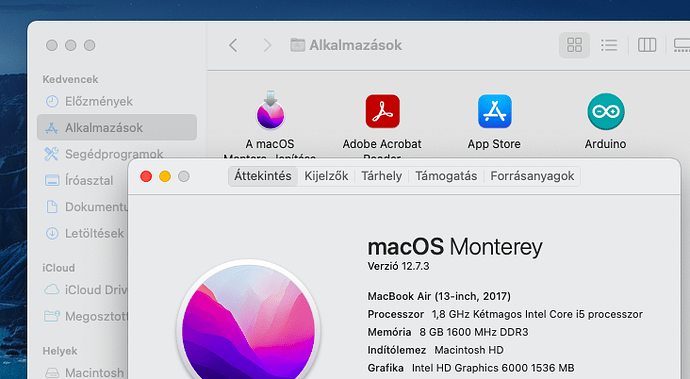Click the iCloud sidebar heading
This screenshot has height=379, width=690.
click(59, 268)
